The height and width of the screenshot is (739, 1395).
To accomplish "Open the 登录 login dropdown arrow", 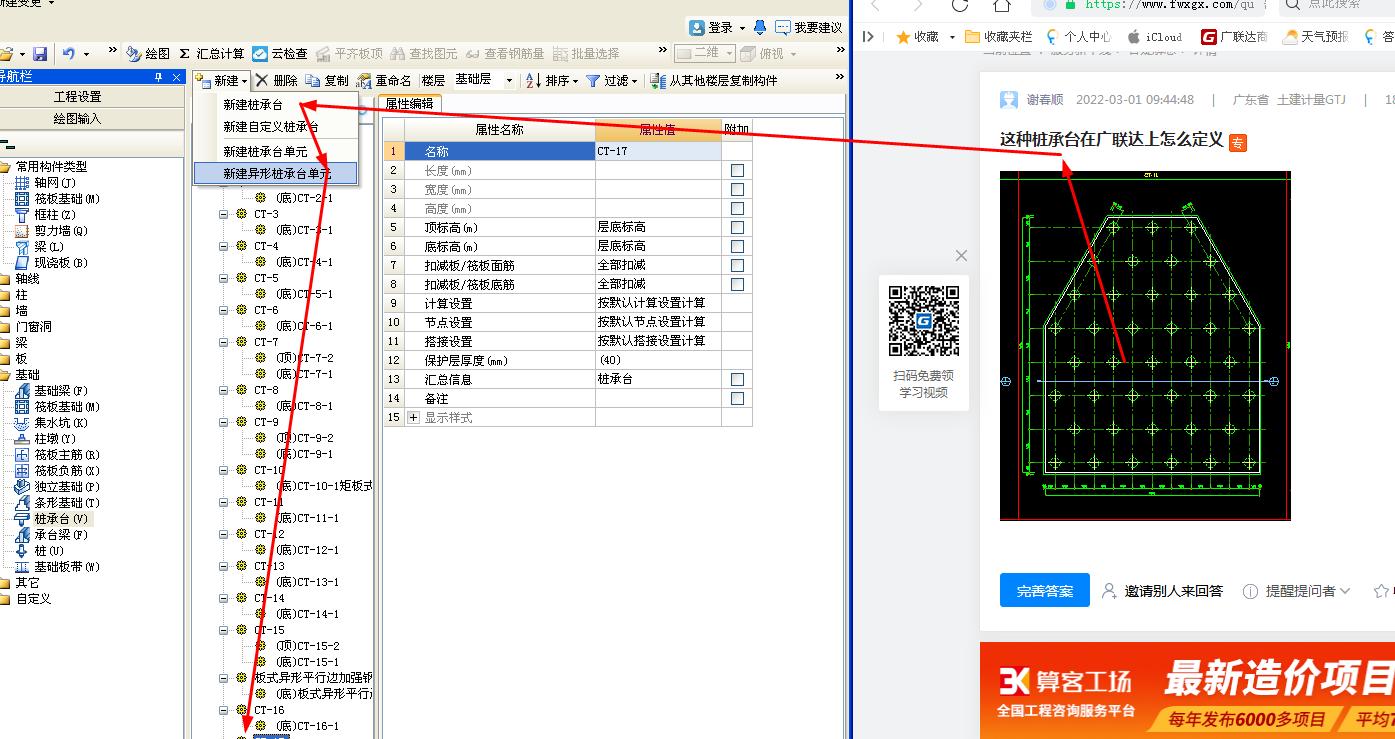I will coord(742,28).
